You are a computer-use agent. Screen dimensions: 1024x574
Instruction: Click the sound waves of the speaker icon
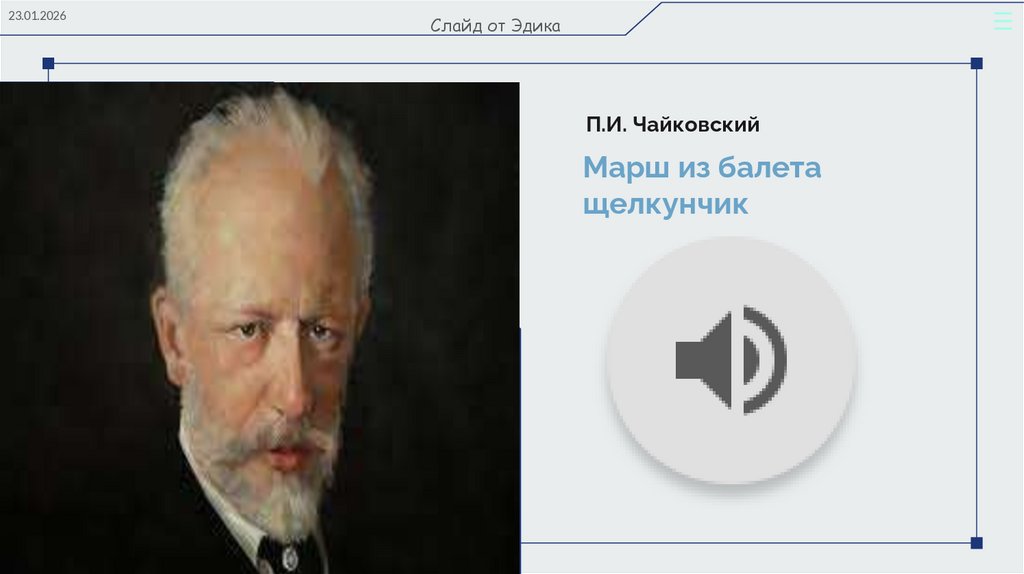765,360
